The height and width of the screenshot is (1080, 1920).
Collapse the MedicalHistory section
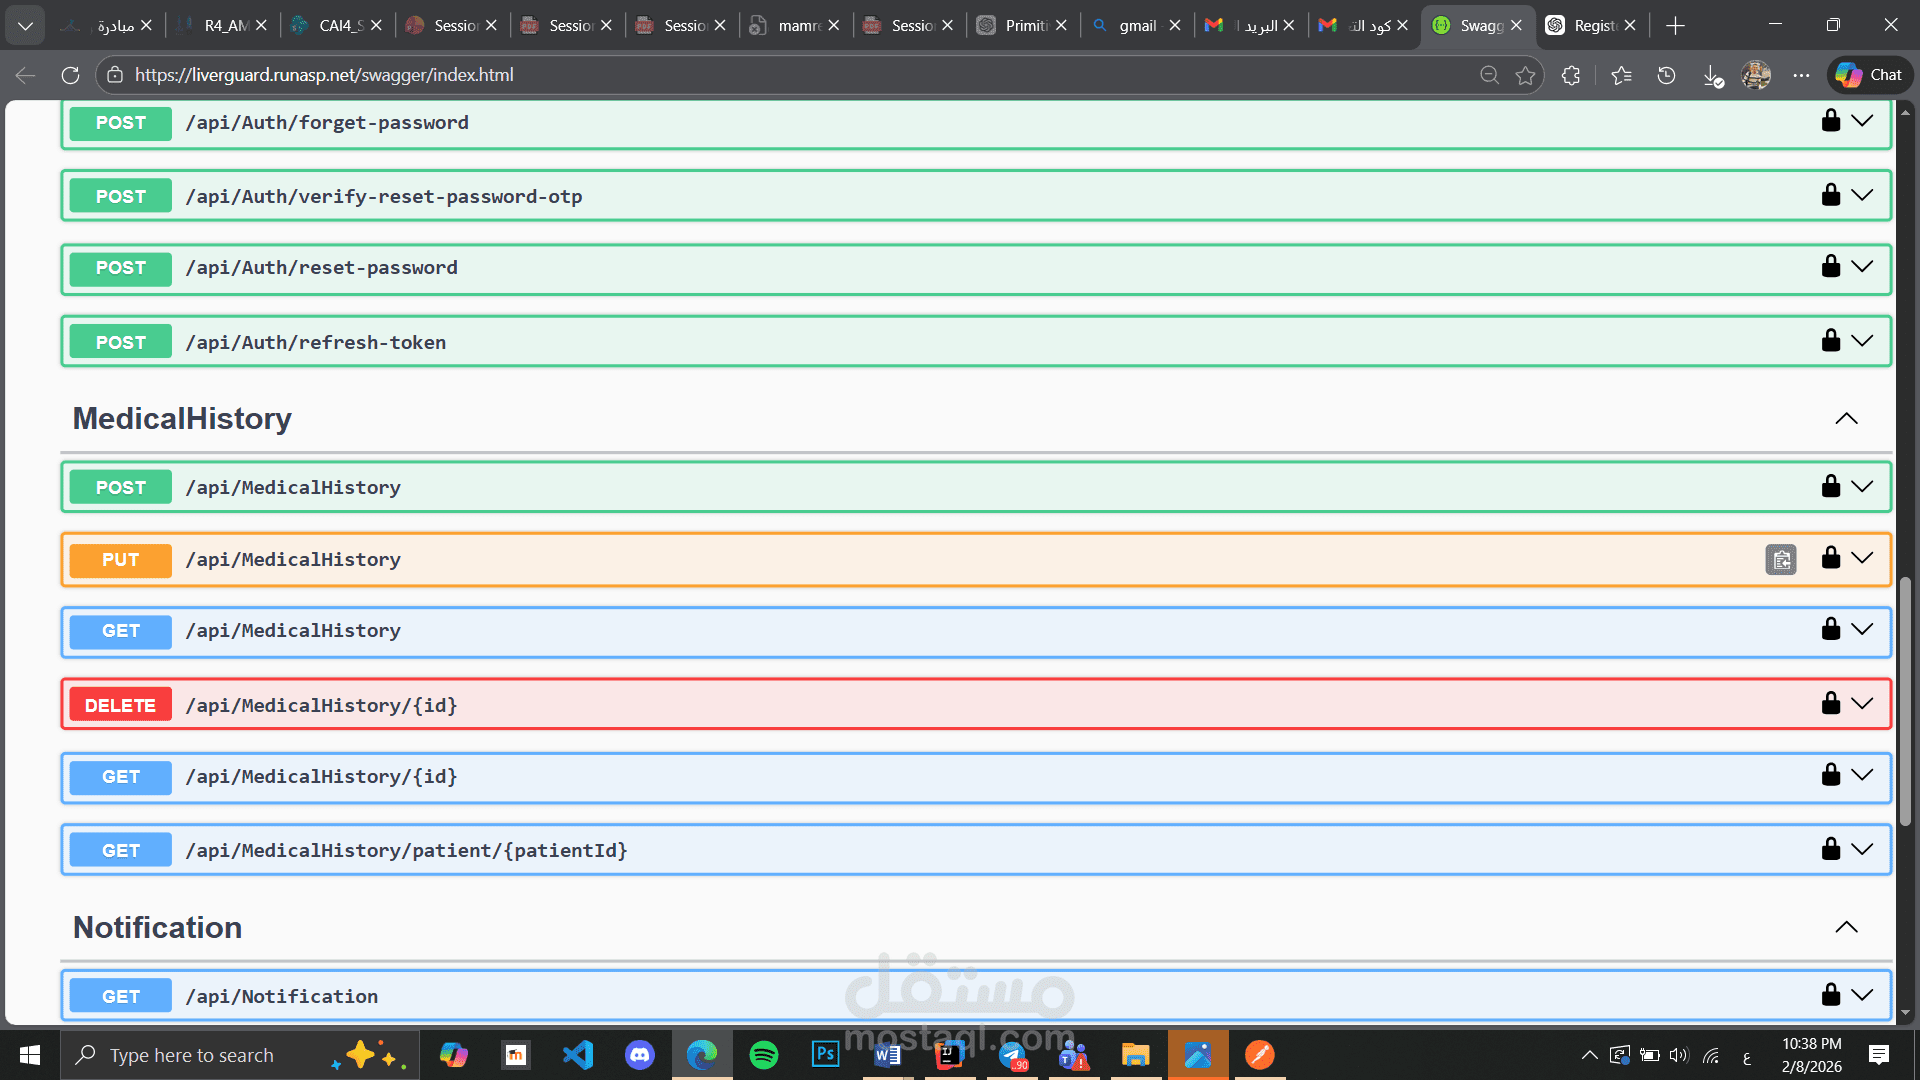(1846, 419)
